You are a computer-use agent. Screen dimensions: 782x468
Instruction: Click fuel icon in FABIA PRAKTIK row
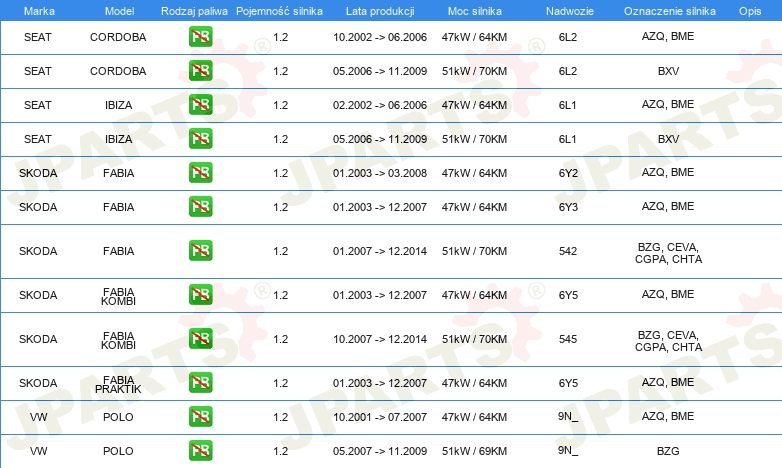click(200, 383)
